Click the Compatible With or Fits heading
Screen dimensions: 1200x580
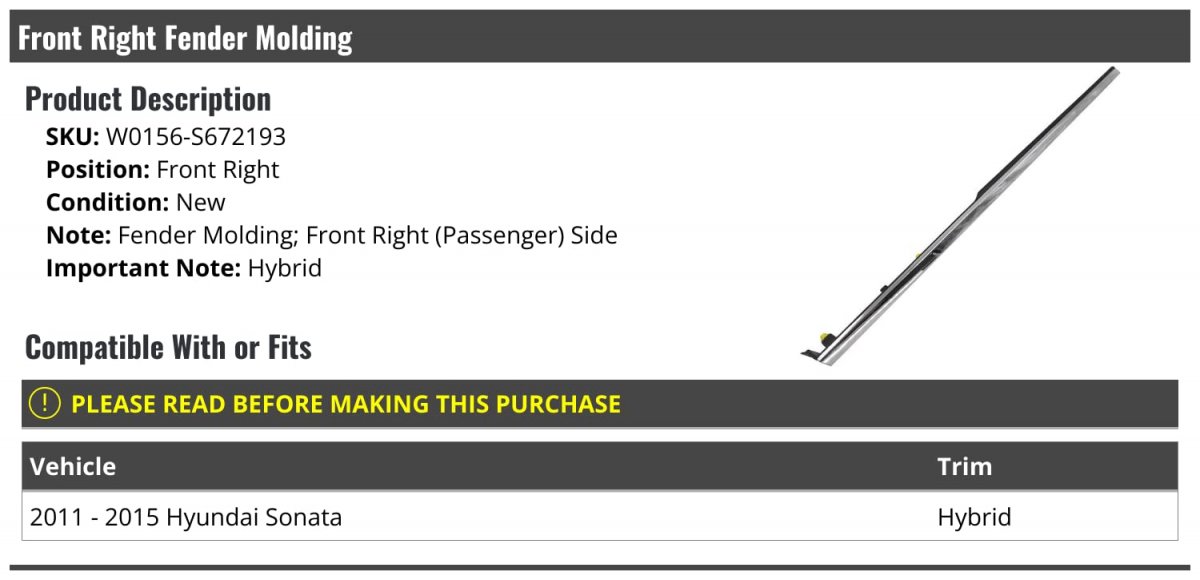[168, 347]
